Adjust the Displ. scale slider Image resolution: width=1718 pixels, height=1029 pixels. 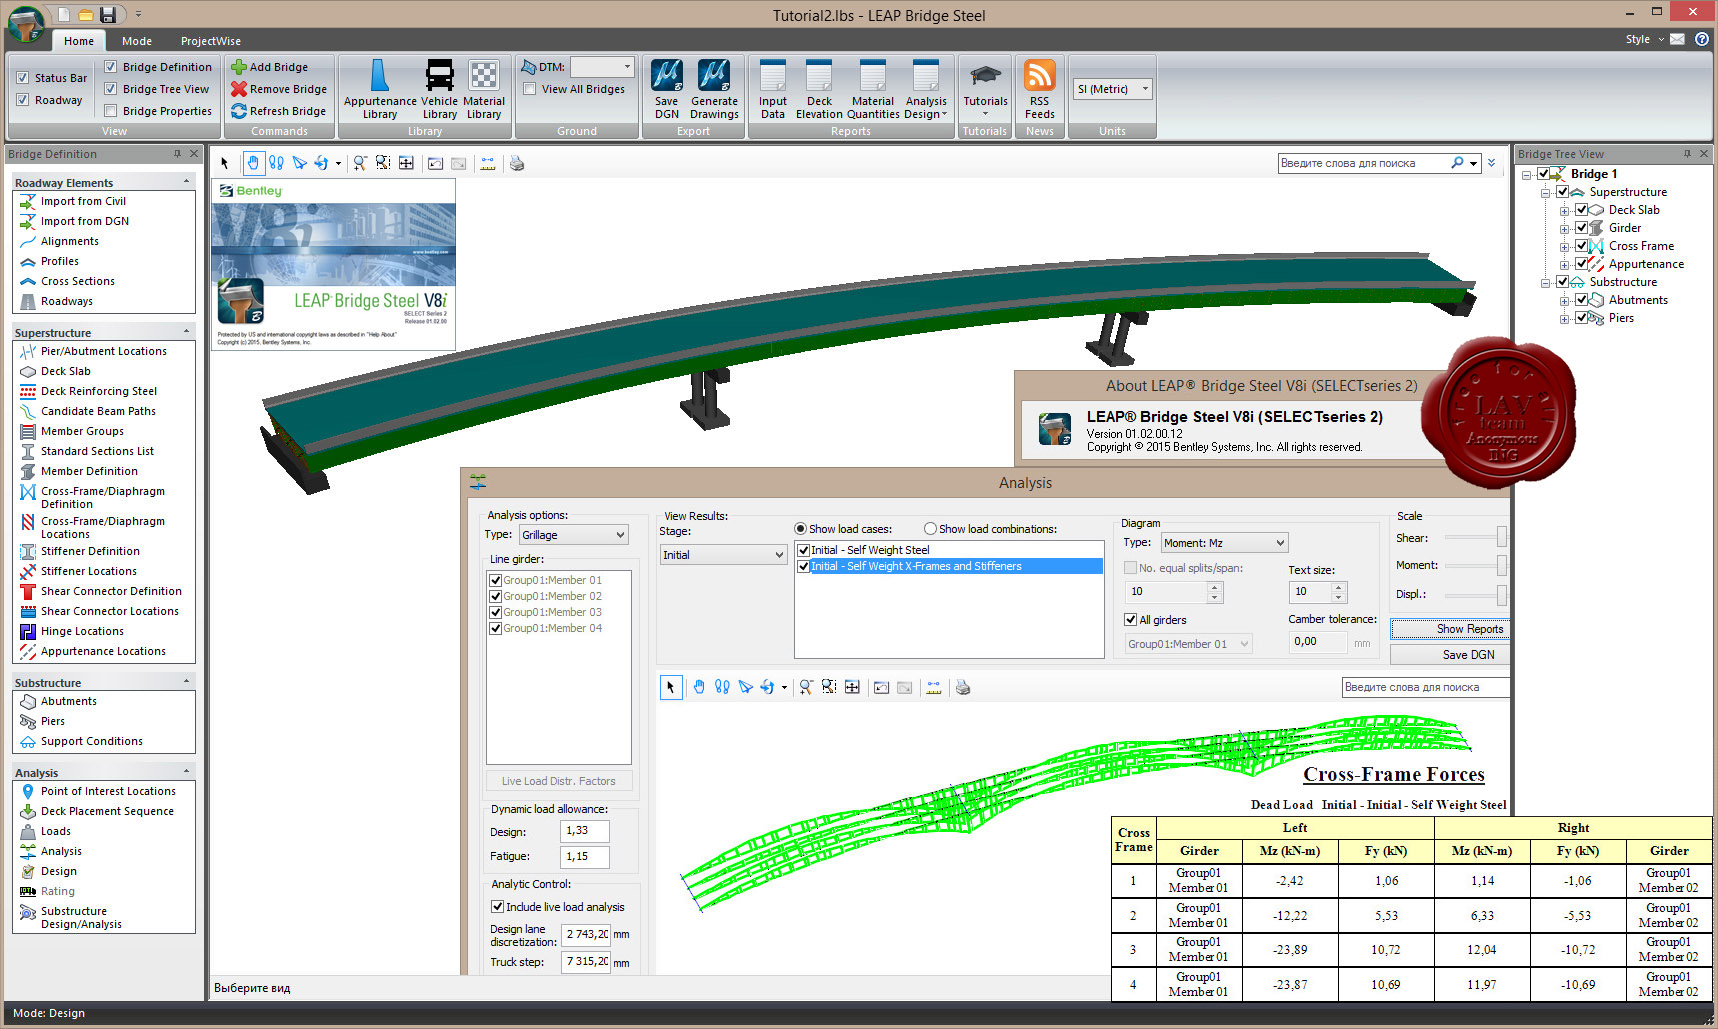(x=1501, y=594)
